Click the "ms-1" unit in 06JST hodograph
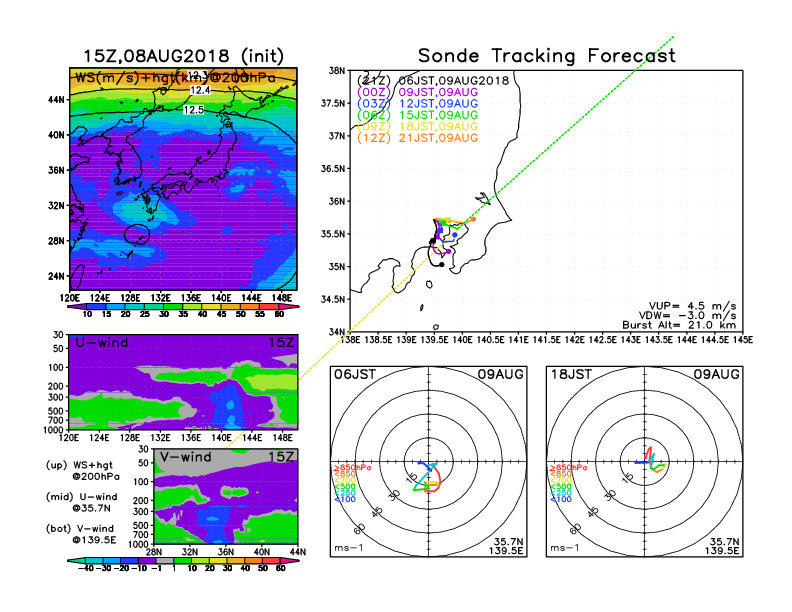 tap(349, 548)
